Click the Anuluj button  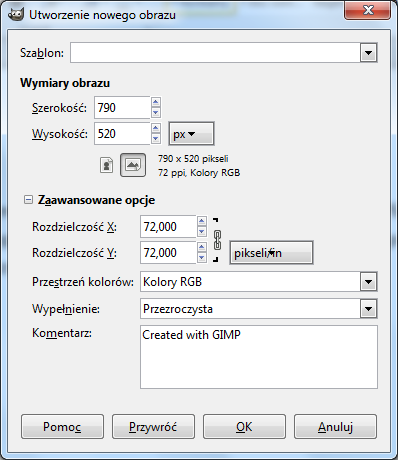[x=335, y=426]
